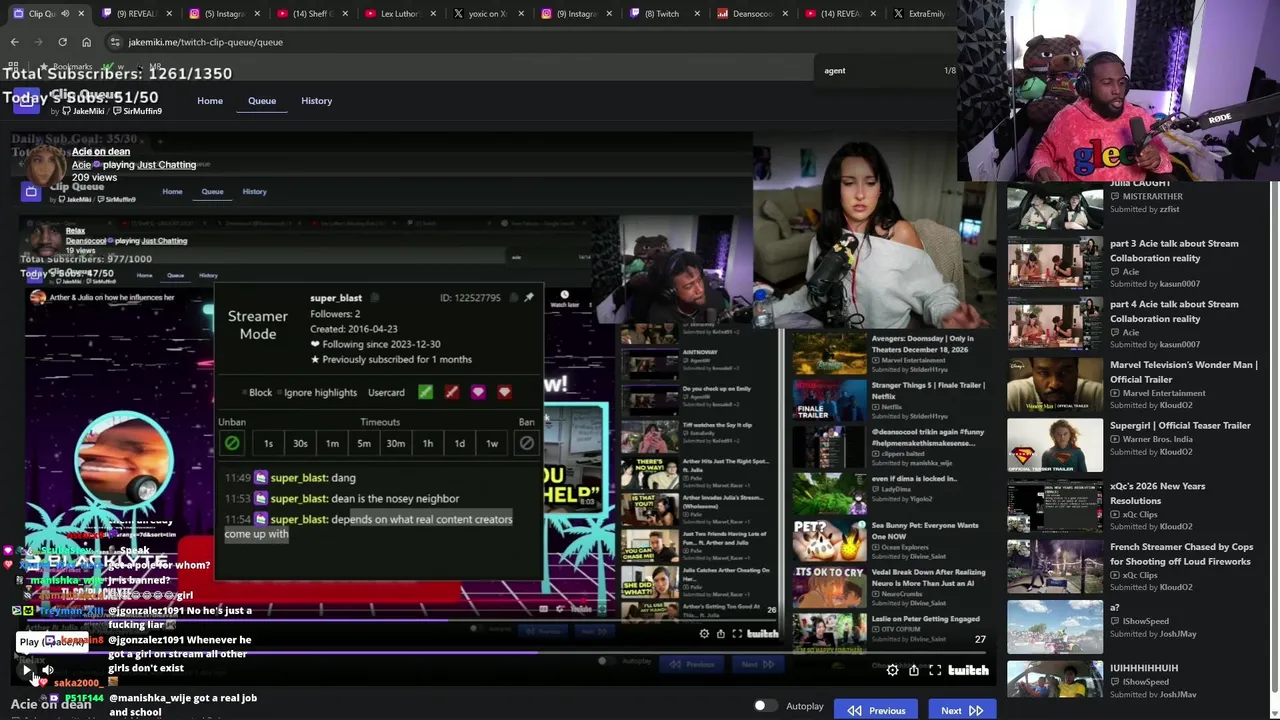
Task: Click the outer Twitch logo in player
Action: [968, 671]
